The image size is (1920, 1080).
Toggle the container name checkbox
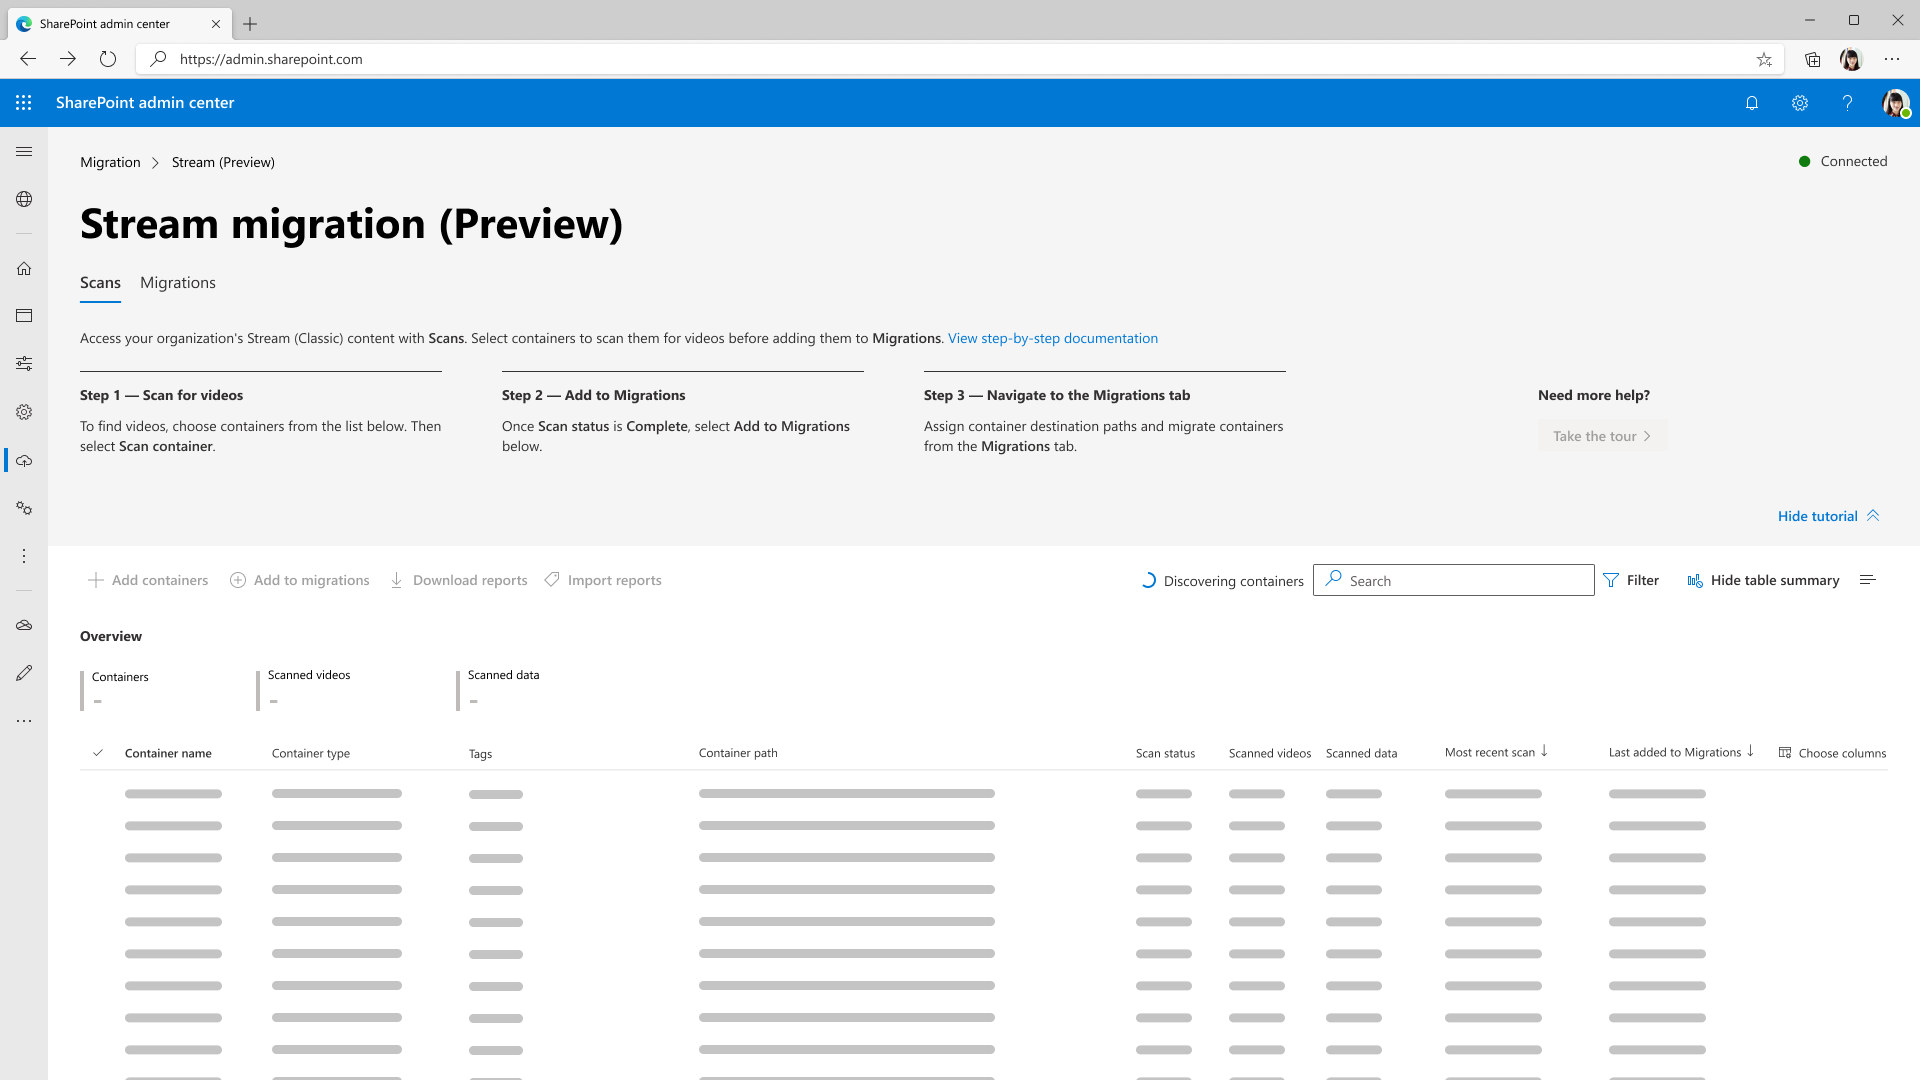(x=98, y=752)
